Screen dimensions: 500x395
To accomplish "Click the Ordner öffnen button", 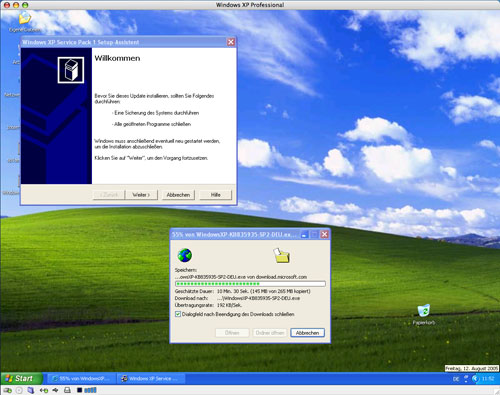I will [x=270, y=333].
